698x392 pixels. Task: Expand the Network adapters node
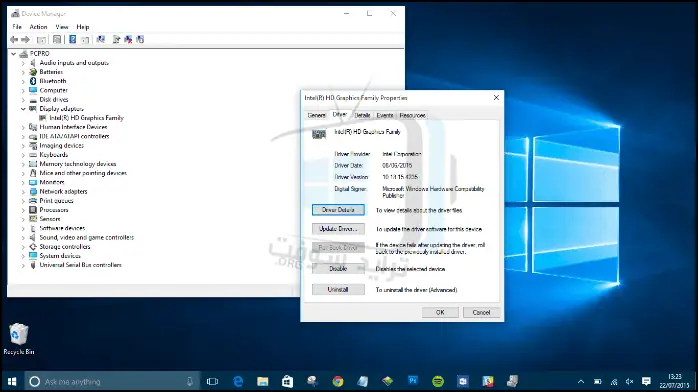pos(23,192)
